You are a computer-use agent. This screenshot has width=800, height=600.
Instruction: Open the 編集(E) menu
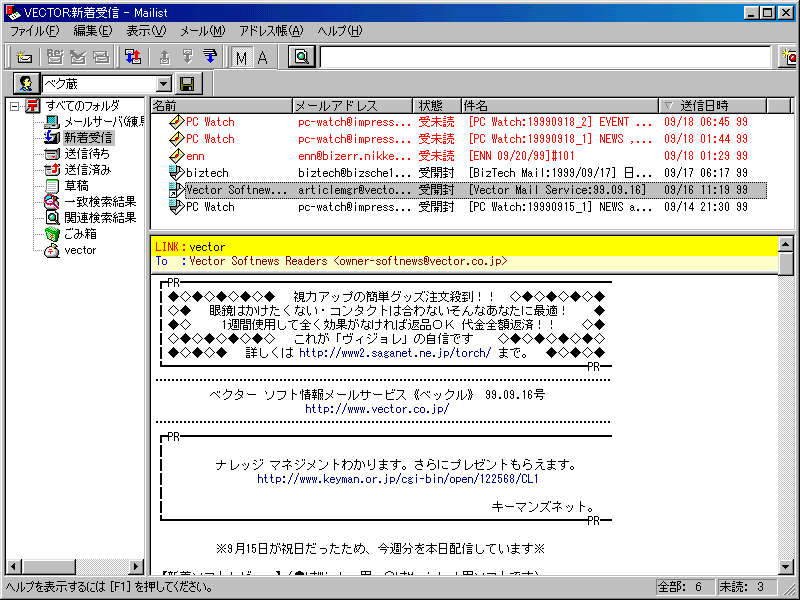(x=92, y=31)
